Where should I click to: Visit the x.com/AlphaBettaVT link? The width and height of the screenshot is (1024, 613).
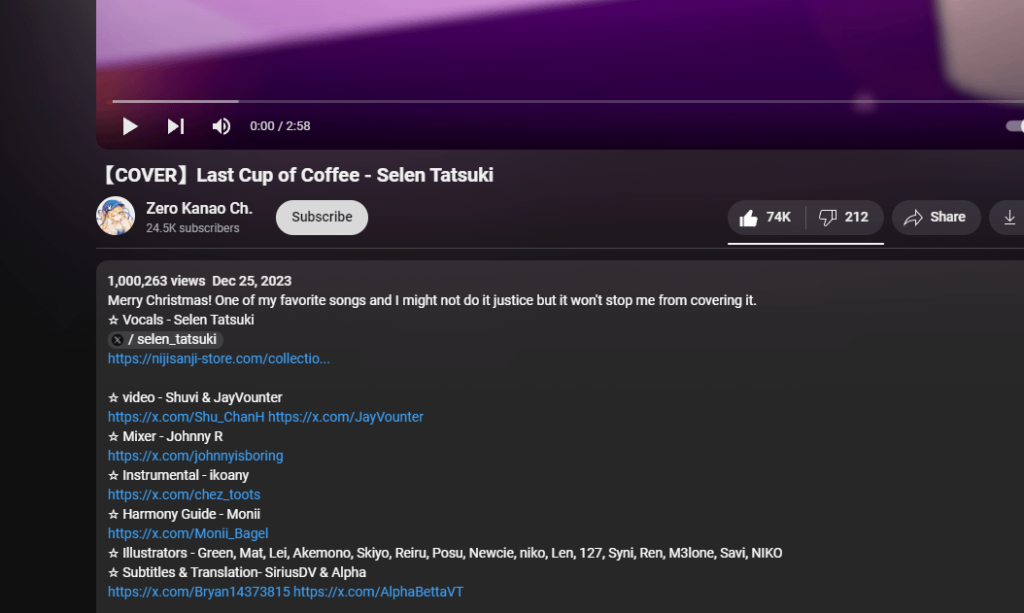click(378, 591)
